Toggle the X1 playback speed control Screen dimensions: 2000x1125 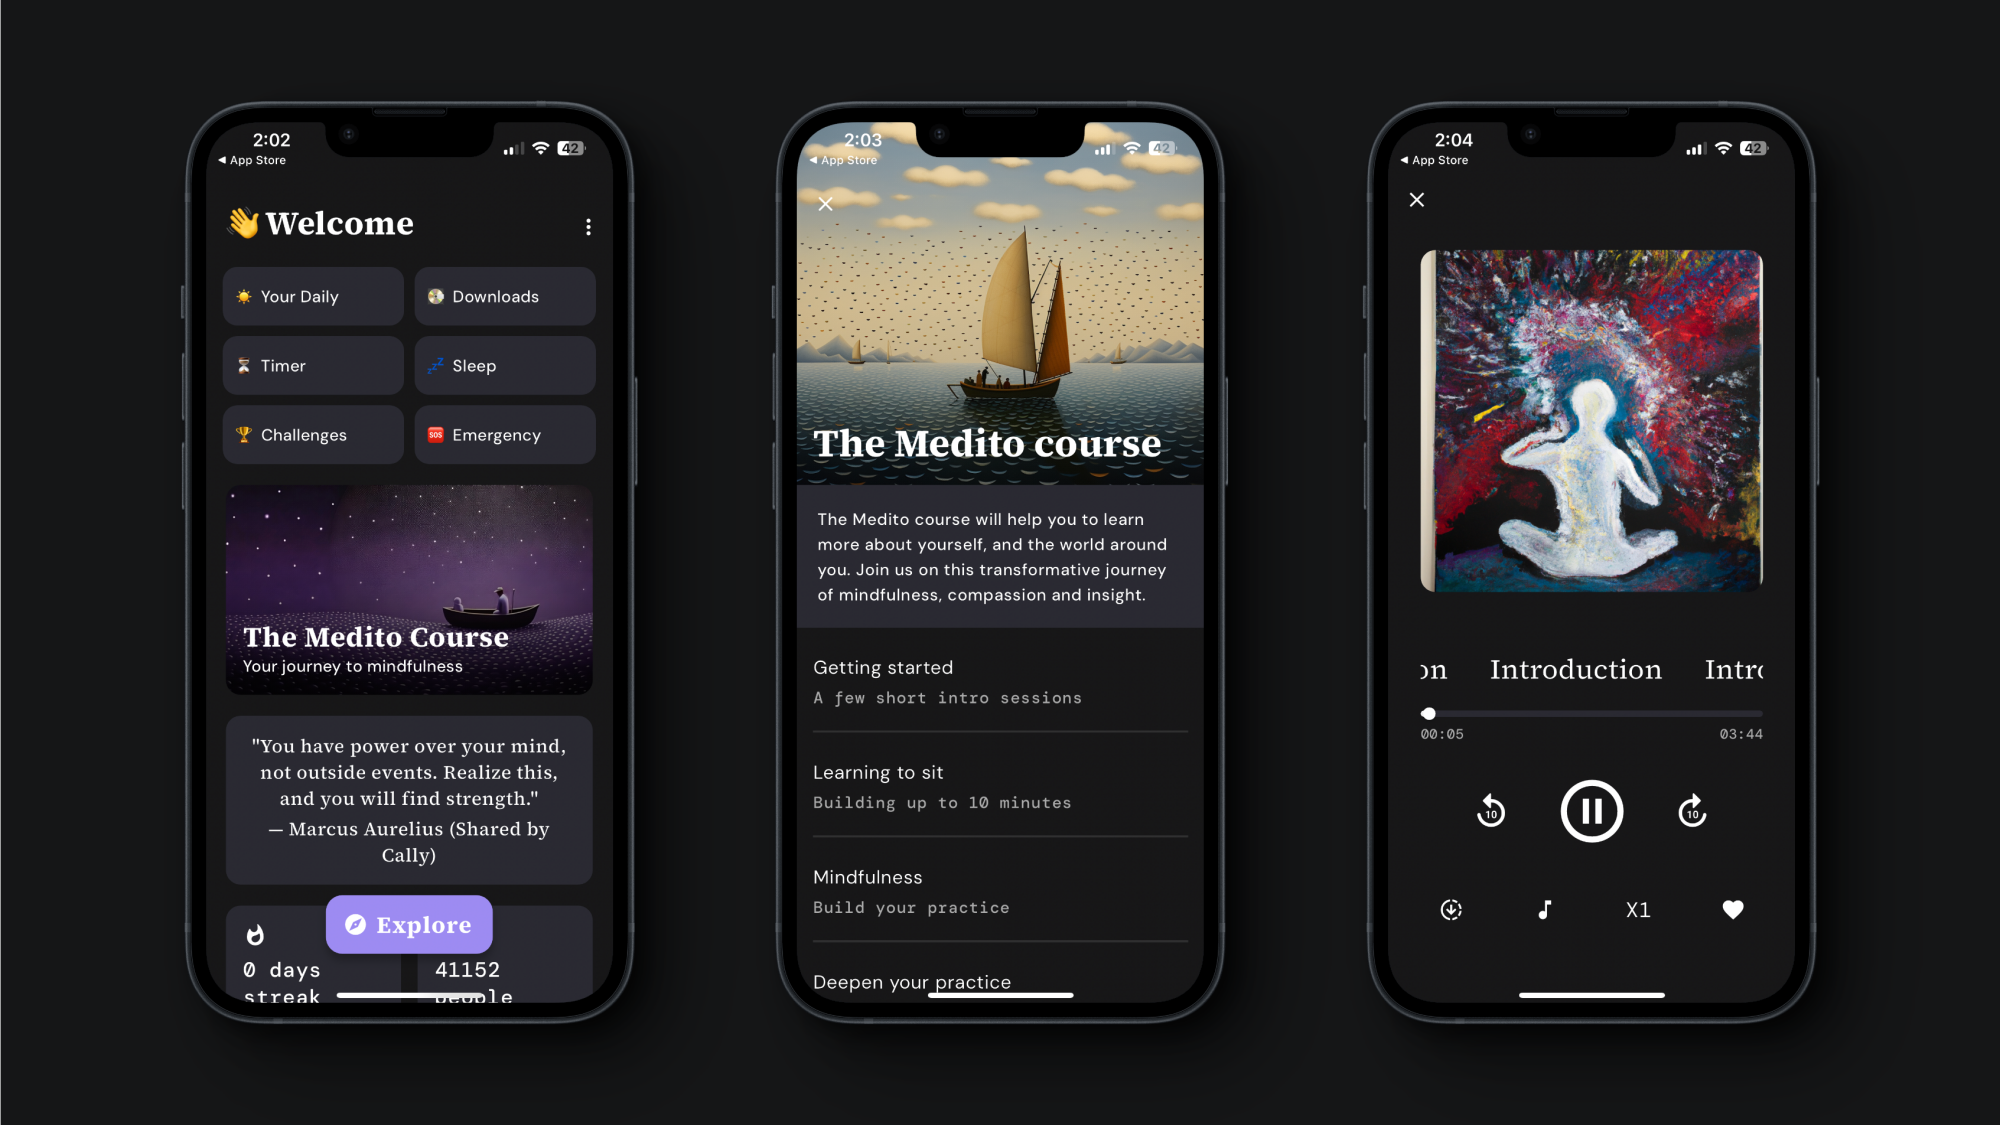1637,909
